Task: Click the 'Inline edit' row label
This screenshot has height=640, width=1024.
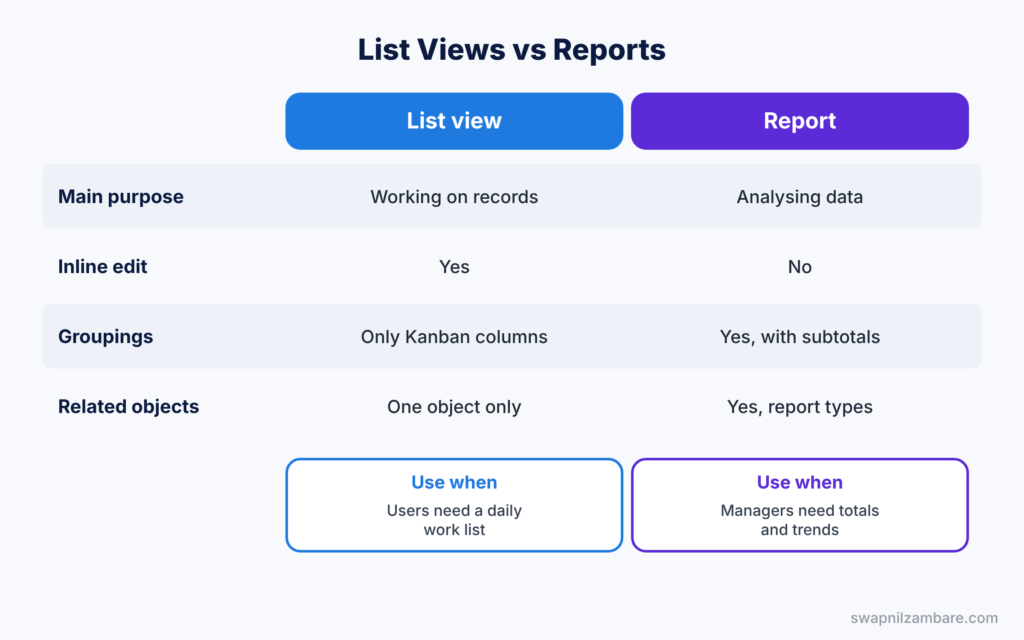Action: [103, 266]
